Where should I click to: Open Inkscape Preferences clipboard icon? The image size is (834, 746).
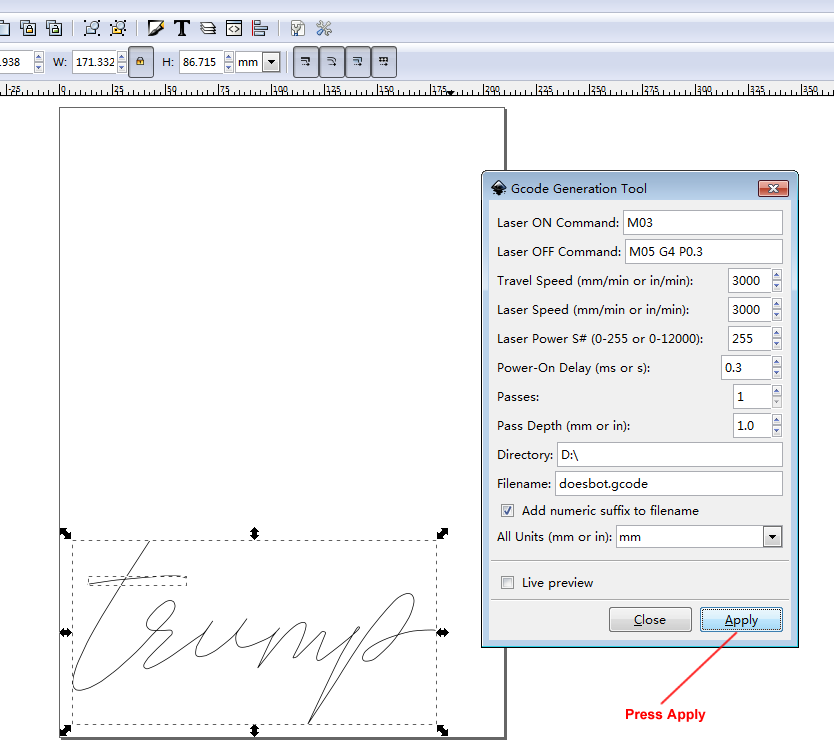[x=298, y=28]
